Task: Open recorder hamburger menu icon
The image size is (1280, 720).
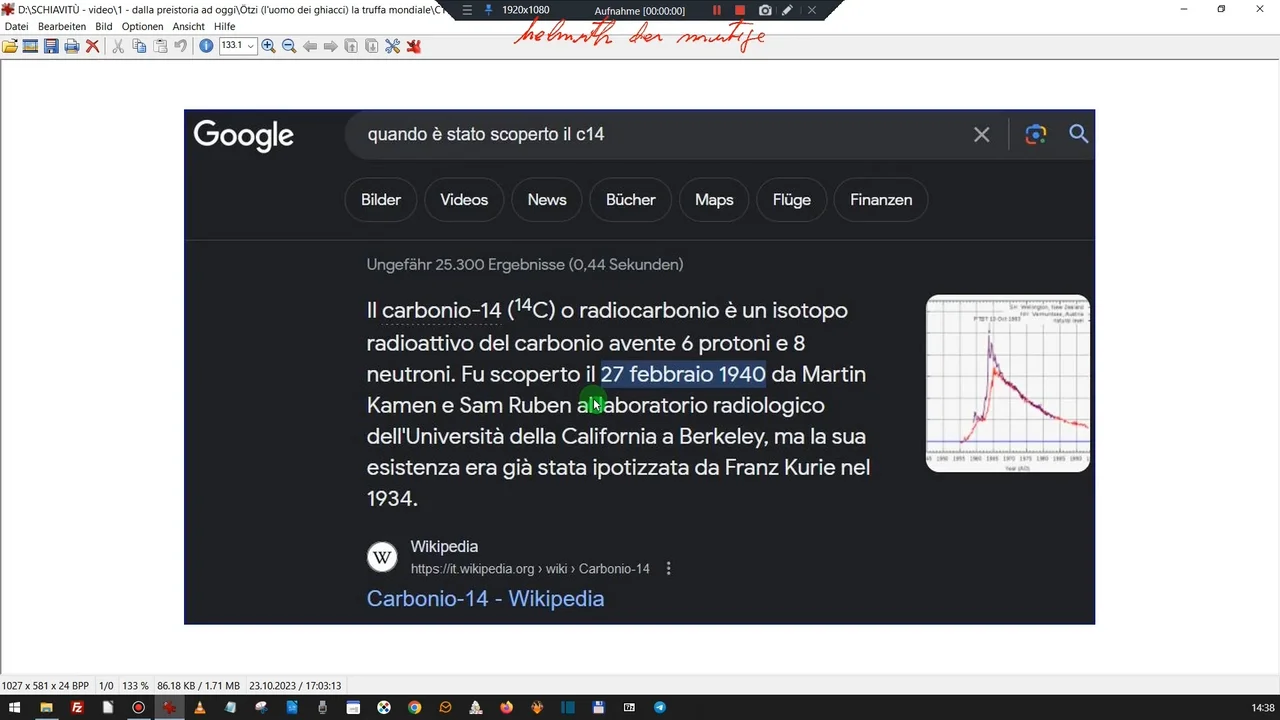Action: [466, 10]
